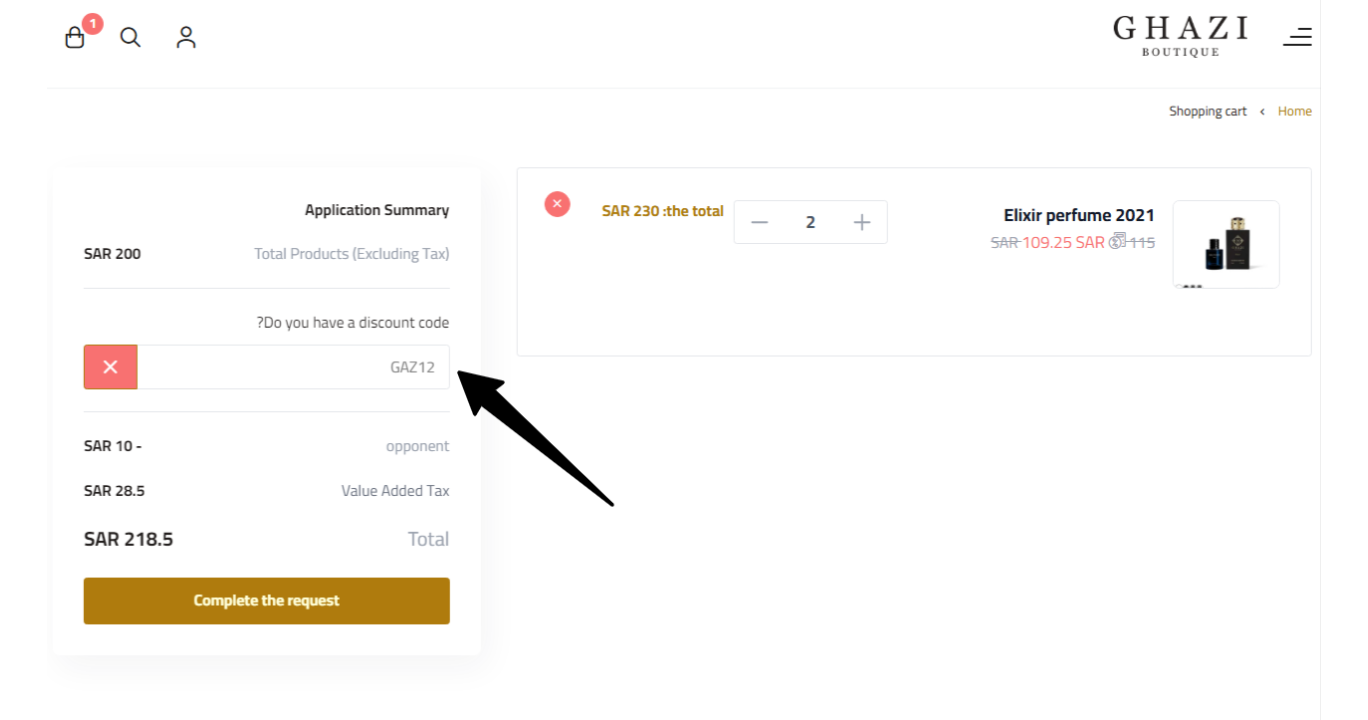The height and width of the screenshot is (720, 1368).
Task: Click the quantity field showing 2
Action: (x=810, y=222)
